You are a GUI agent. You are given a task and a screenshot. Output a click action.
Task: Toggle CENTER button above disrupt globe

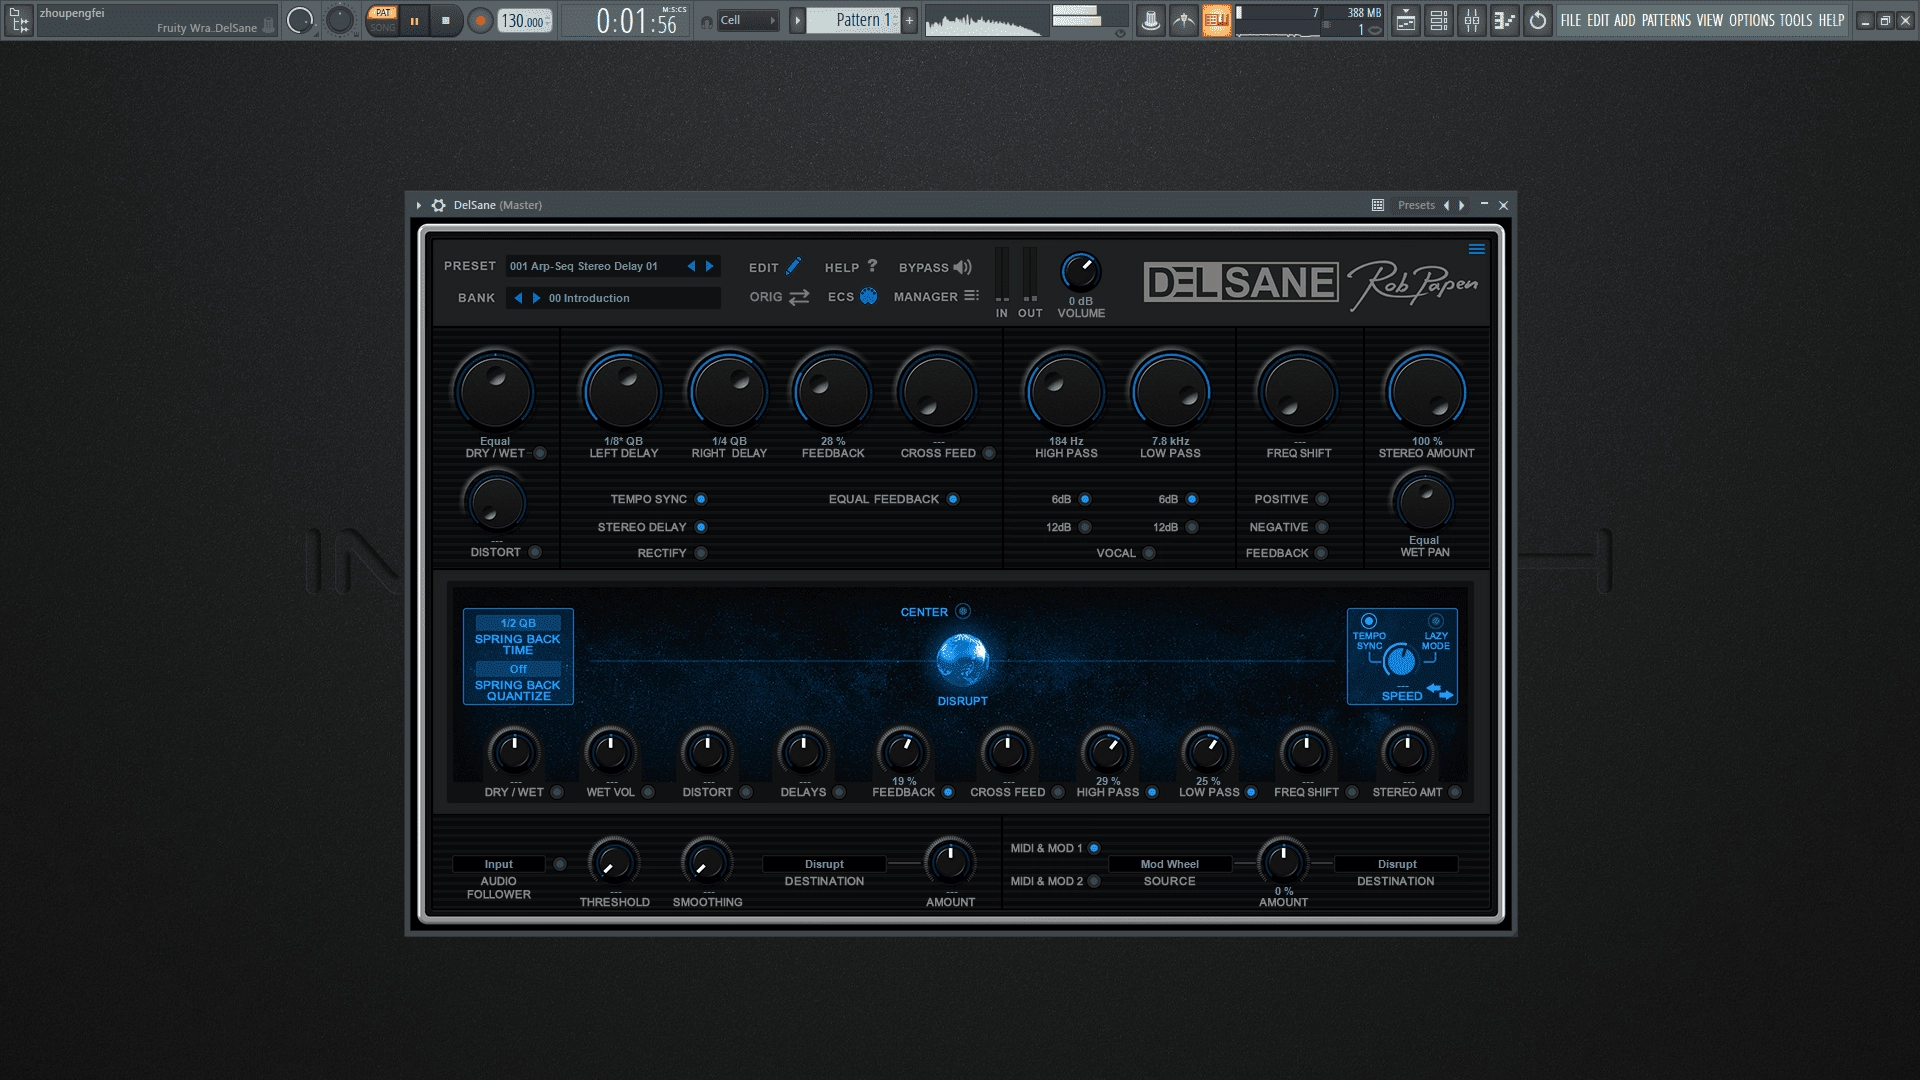click(963, 611)
